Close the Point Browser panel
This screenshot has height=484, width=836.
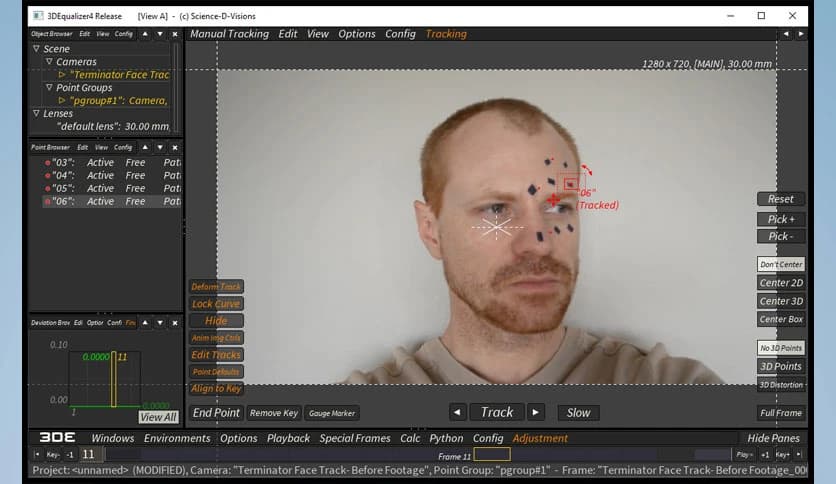pos(175,147)
